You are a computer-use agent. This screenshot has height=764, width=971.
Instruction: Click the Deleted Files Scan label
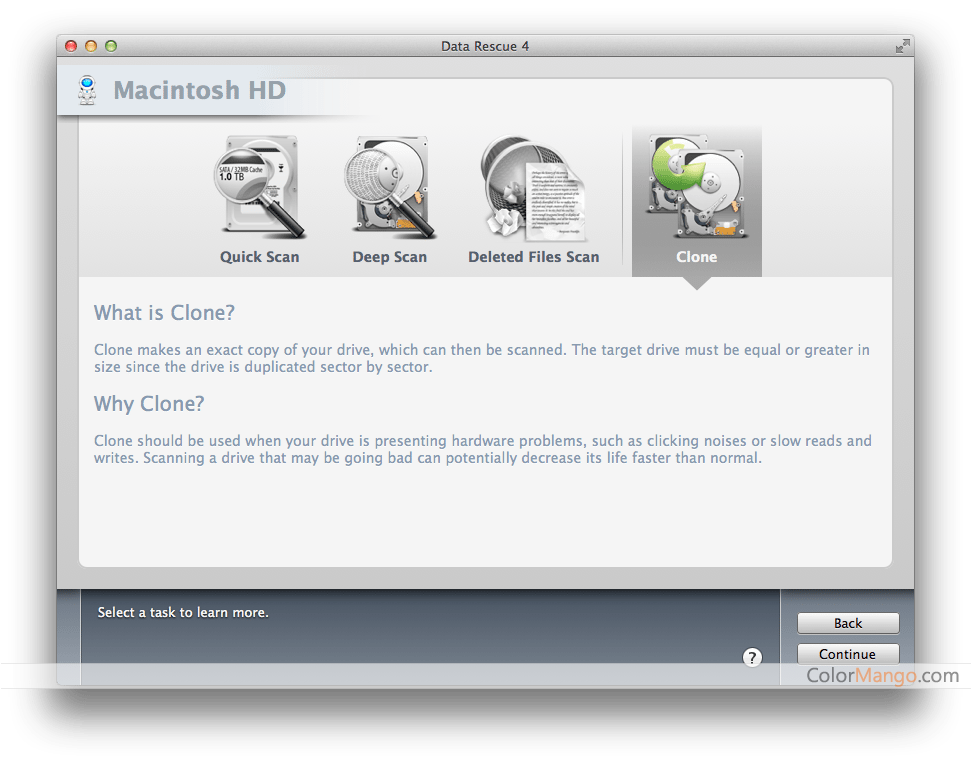(x=533, y=257)
